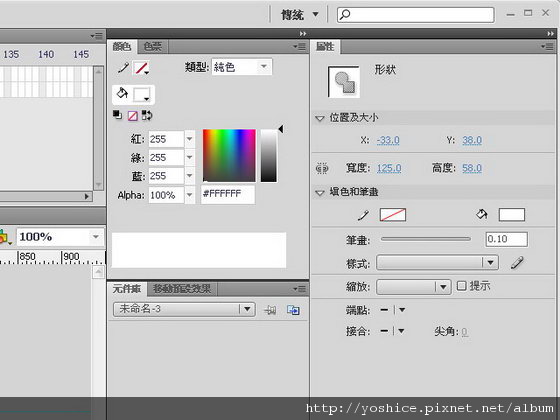Adjust the brightness slider next to the spectrum
560x420 pixels.
(269, 156)
